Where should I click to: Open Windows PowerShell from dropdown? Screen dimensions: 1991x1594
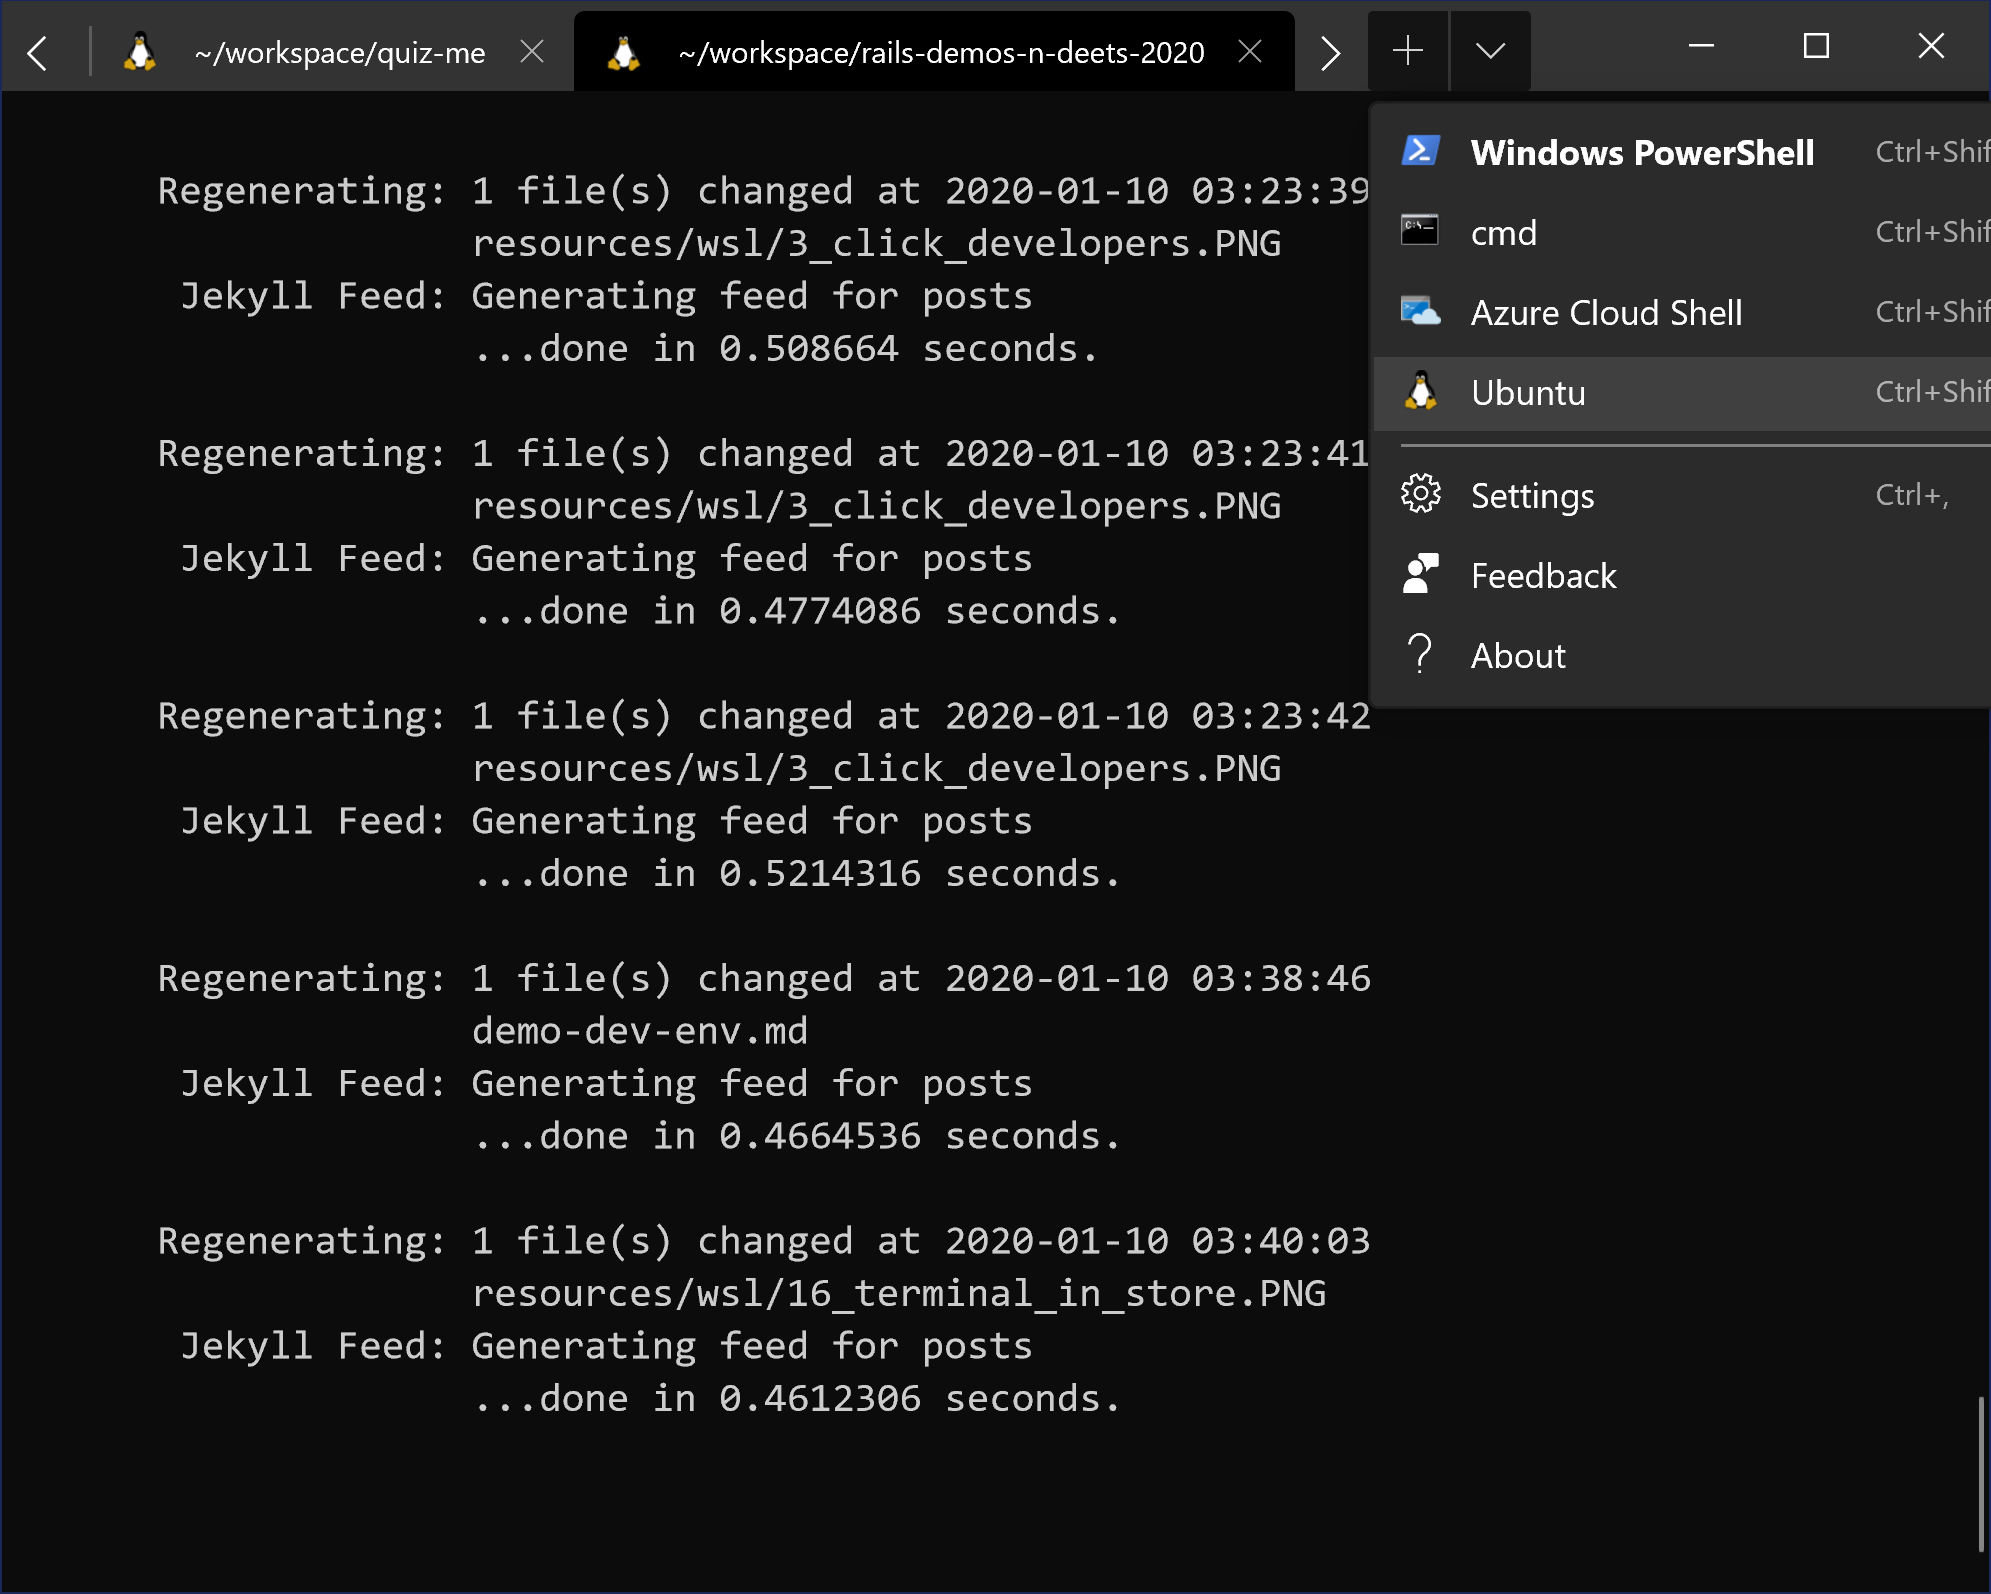[x=1641, y=151]
